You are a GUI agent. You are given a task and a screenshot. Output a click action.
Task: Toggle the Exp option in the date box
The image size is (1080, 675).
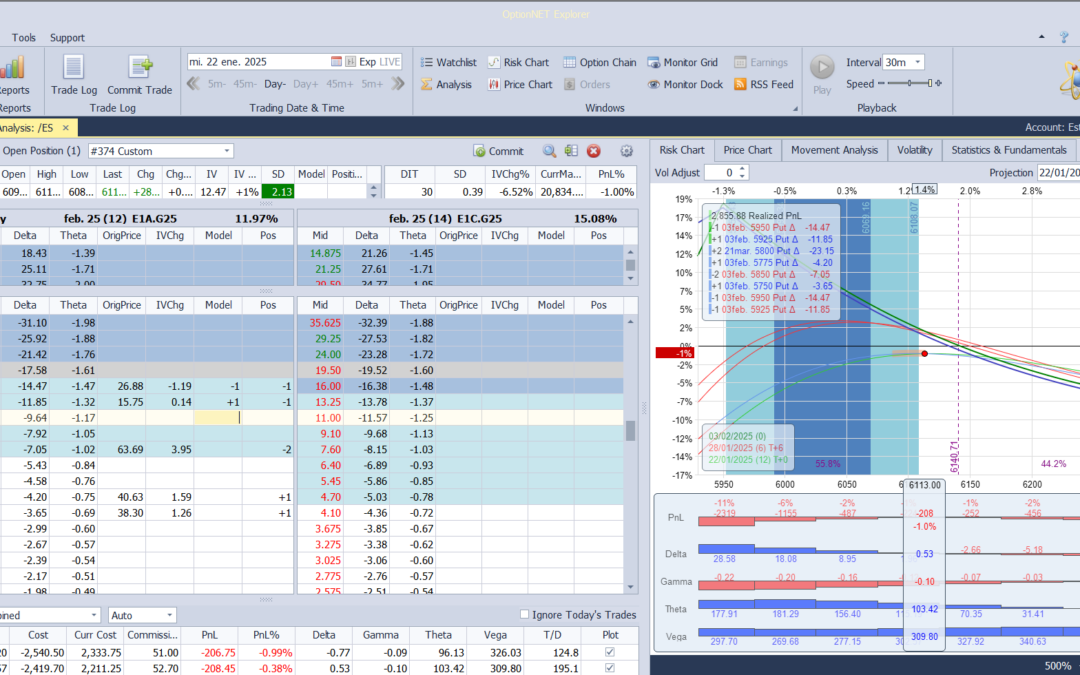pos(367,61)
